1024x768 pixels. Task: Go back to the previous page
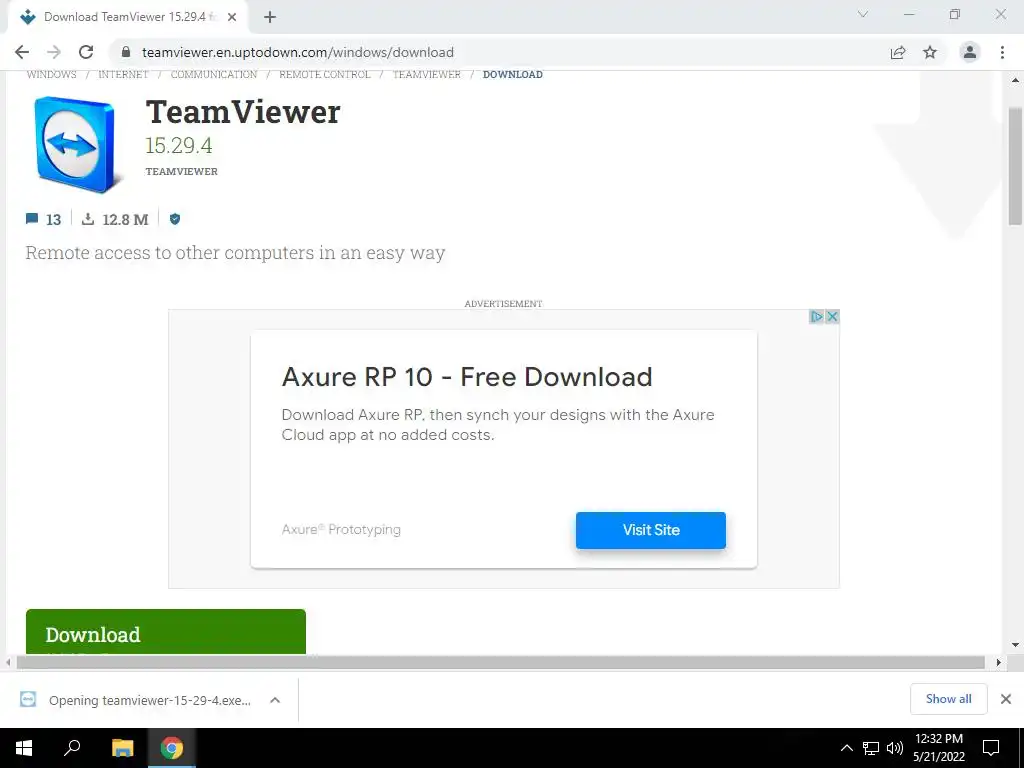[22, 52]
